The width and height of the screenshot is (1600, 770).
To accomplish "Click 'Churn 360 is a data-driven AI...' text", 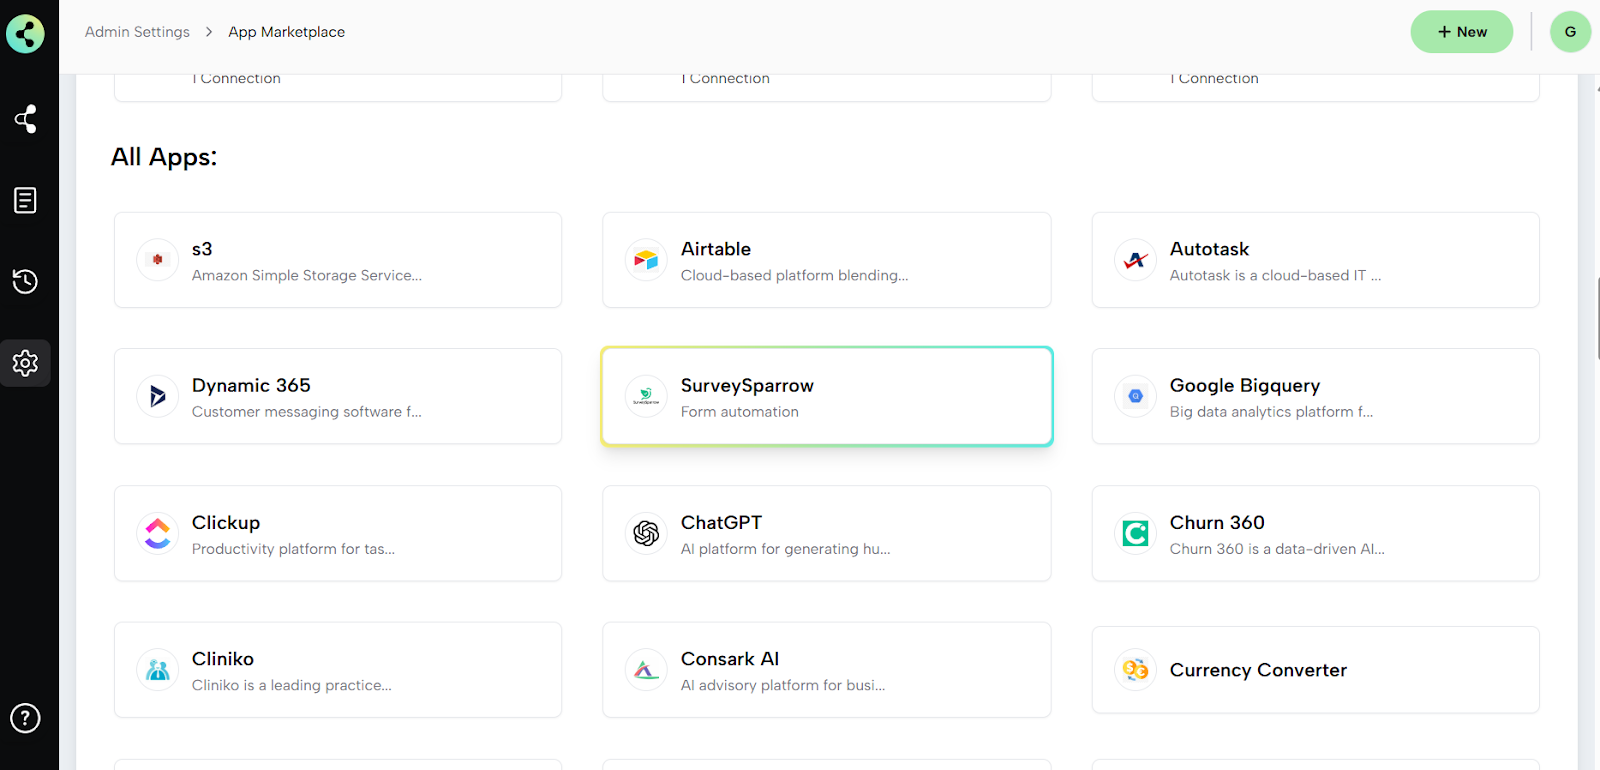I will pos(1277,548).
